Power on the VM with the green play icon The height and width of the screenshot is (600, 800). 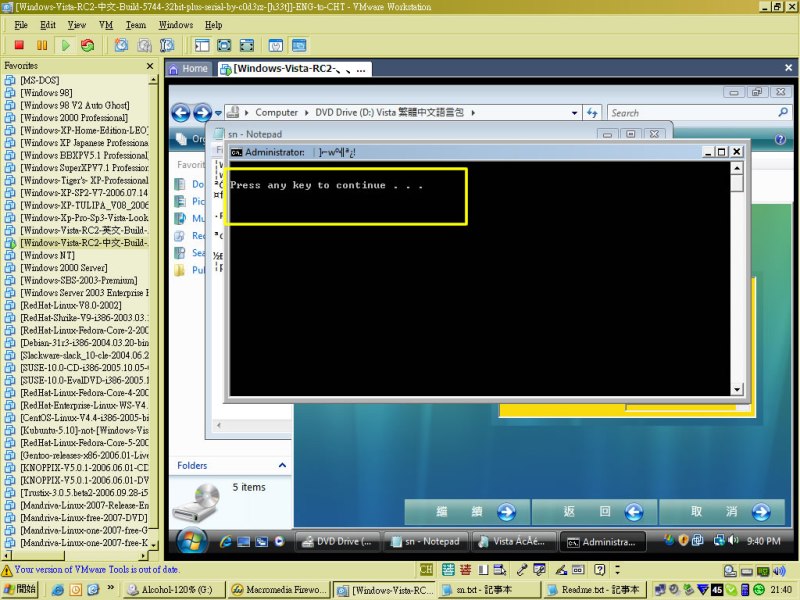(x=65, y=45)
